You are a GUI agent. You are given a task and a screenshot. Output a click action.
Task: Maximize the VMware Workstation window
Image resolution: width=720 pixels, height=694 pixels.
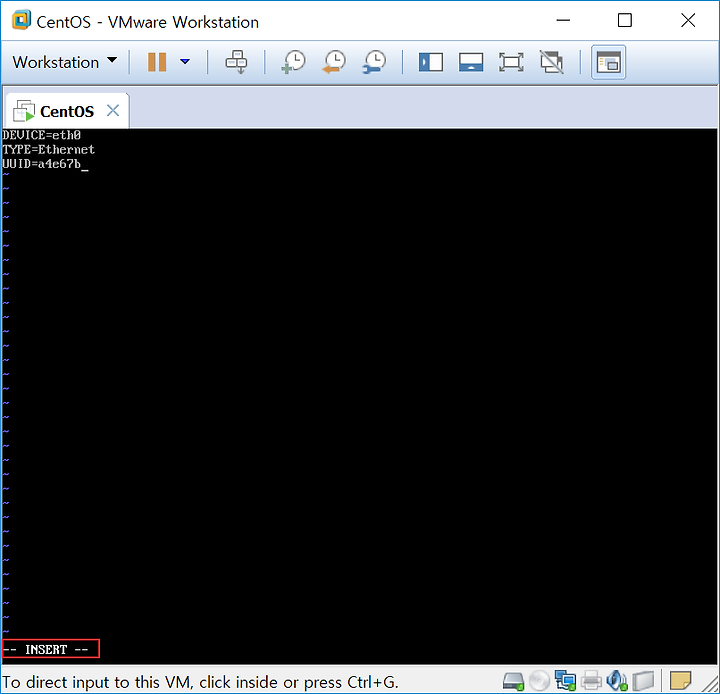click(624, 21)
